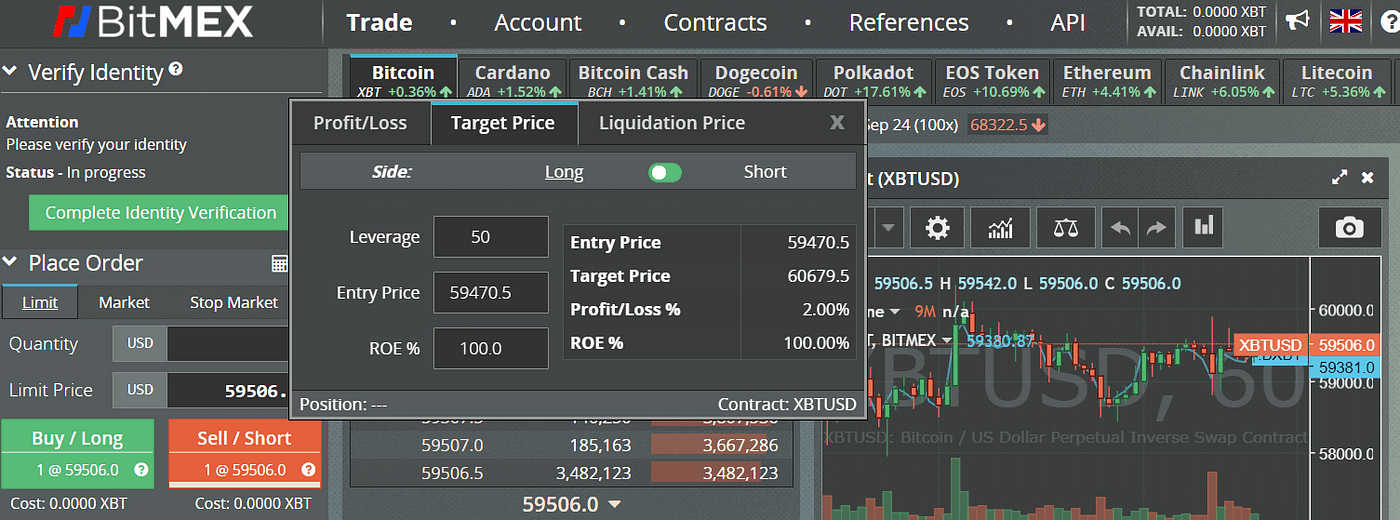Click the announcements megaphone icon
Viewport: 1400px width, 520px height.
pyautogui.click(x=1297, y=21)
